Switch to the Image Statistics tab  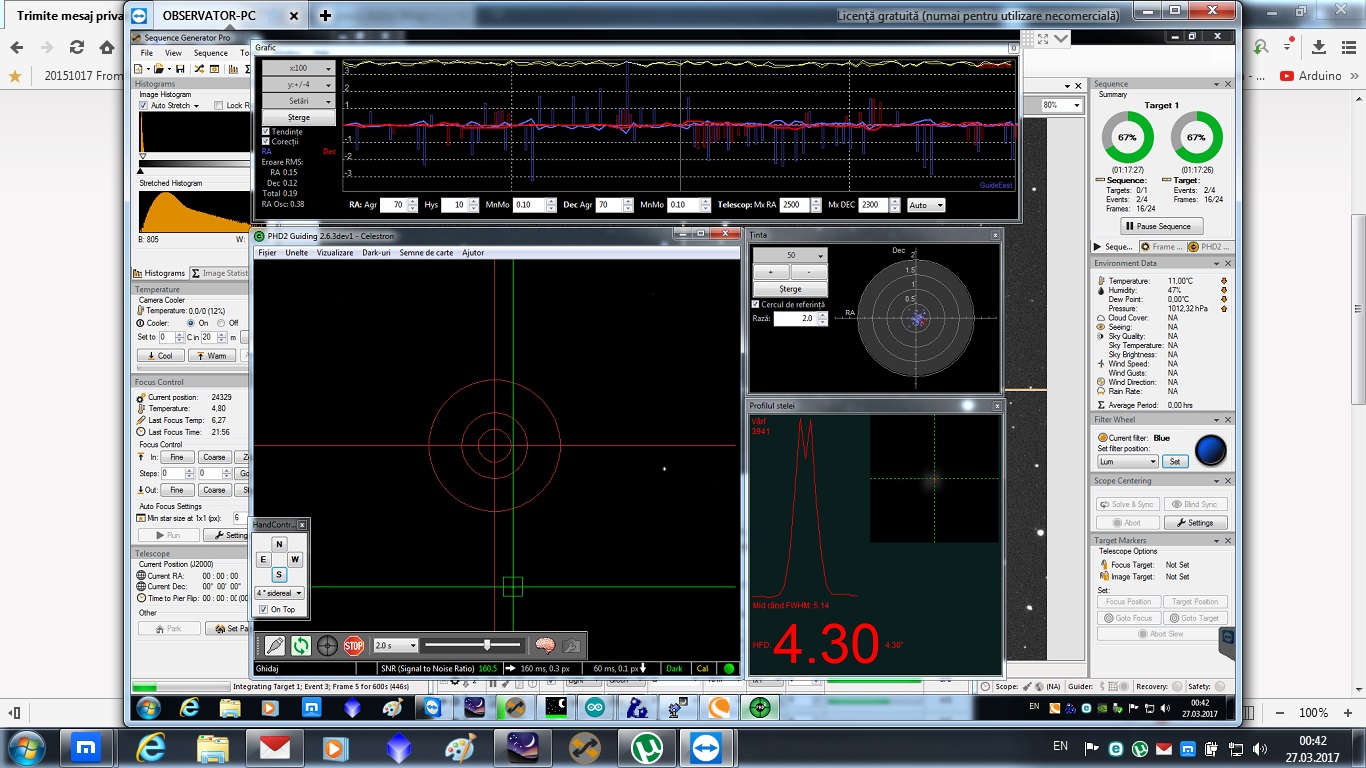pyautogui.click(x=220, y=273)
